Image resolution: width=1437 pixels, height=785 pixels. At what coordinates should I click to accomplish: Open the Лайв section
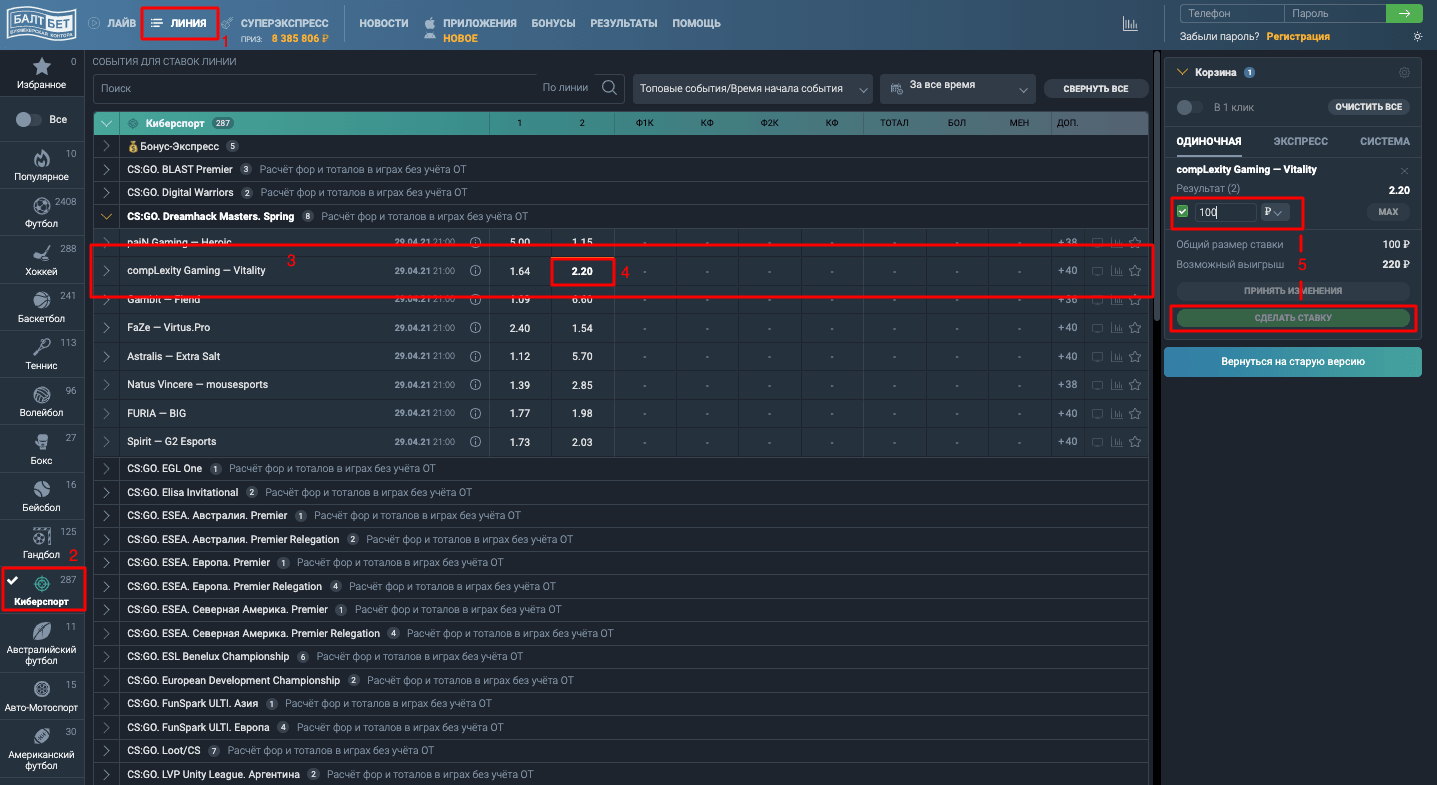coord(112,23)
